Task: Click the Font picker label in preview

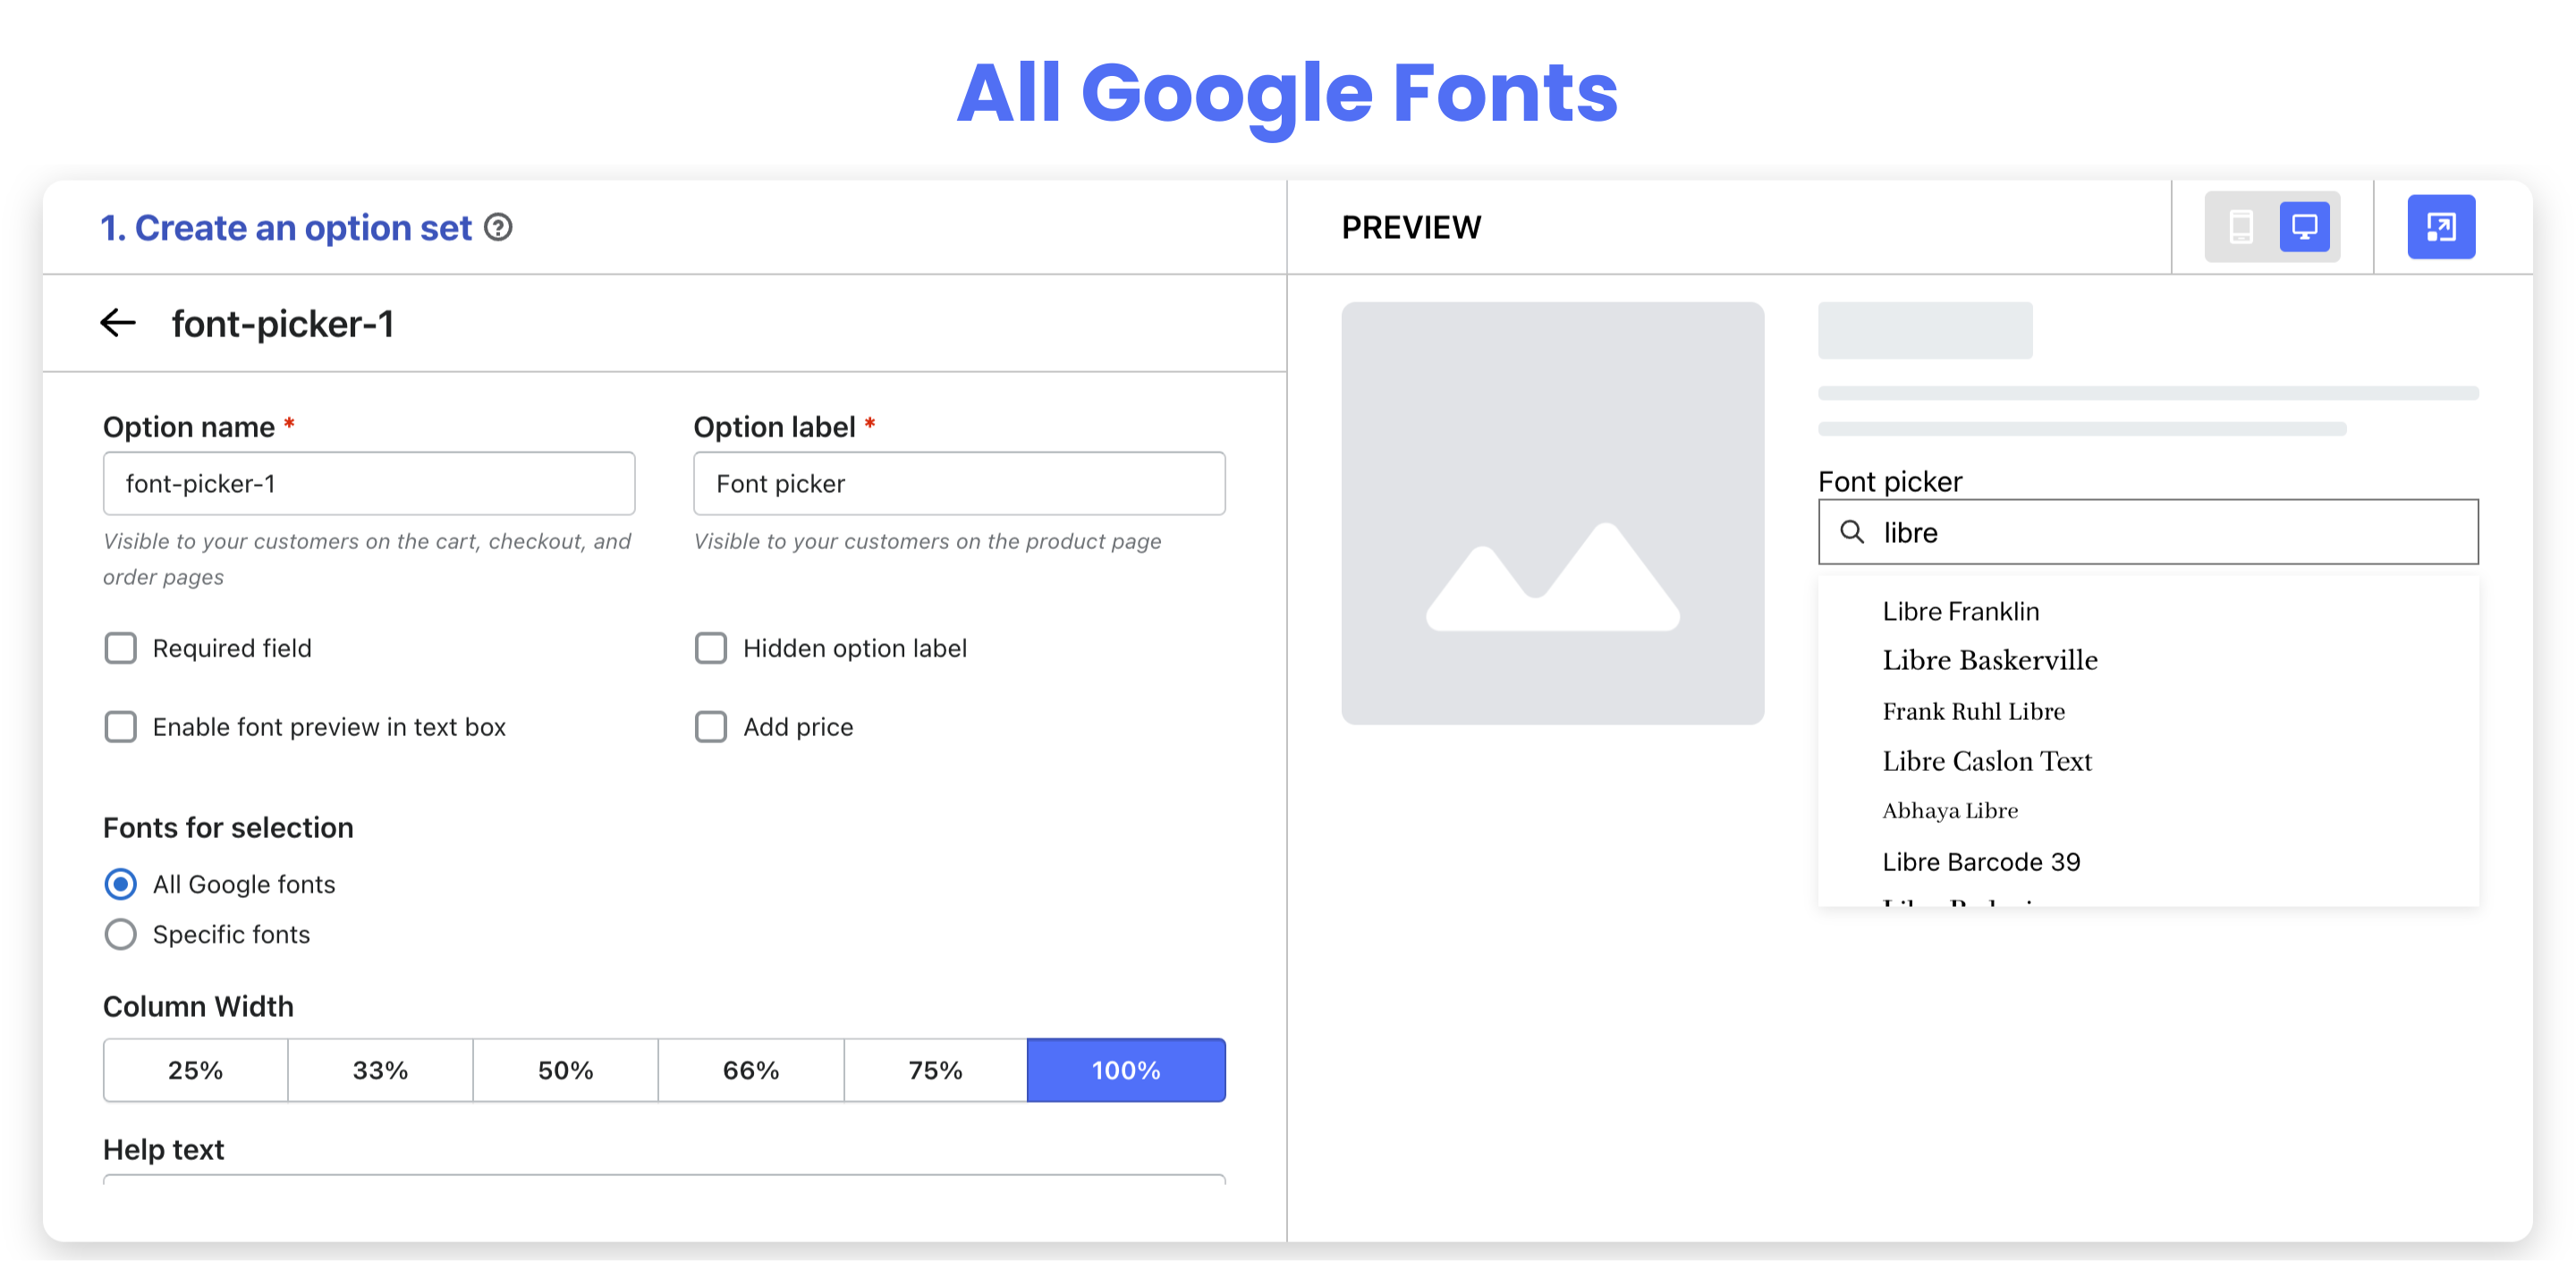Action: coord(1890,482)
